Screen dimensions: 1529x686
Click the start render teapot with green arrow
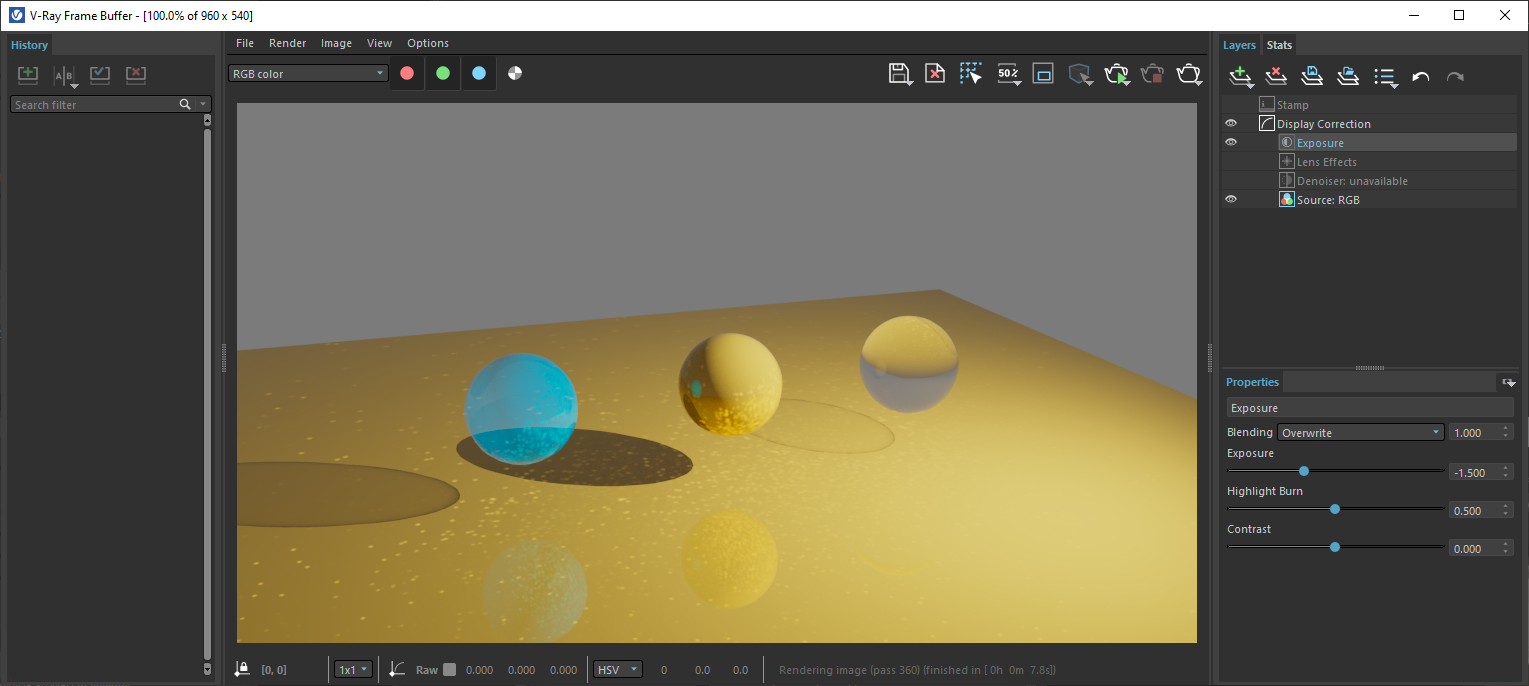tap(1116, 74)
